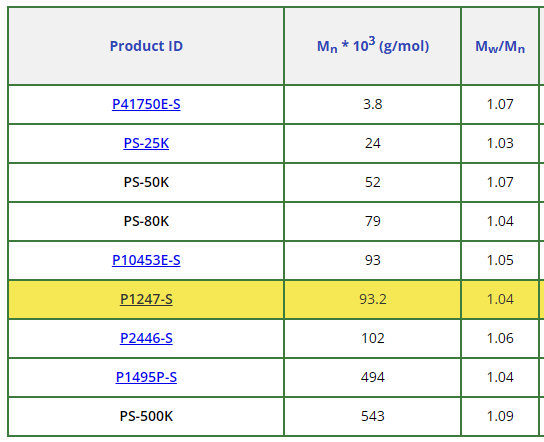Click the Mn value 494 cell
The image size is (544, 442).
[373, 377]
